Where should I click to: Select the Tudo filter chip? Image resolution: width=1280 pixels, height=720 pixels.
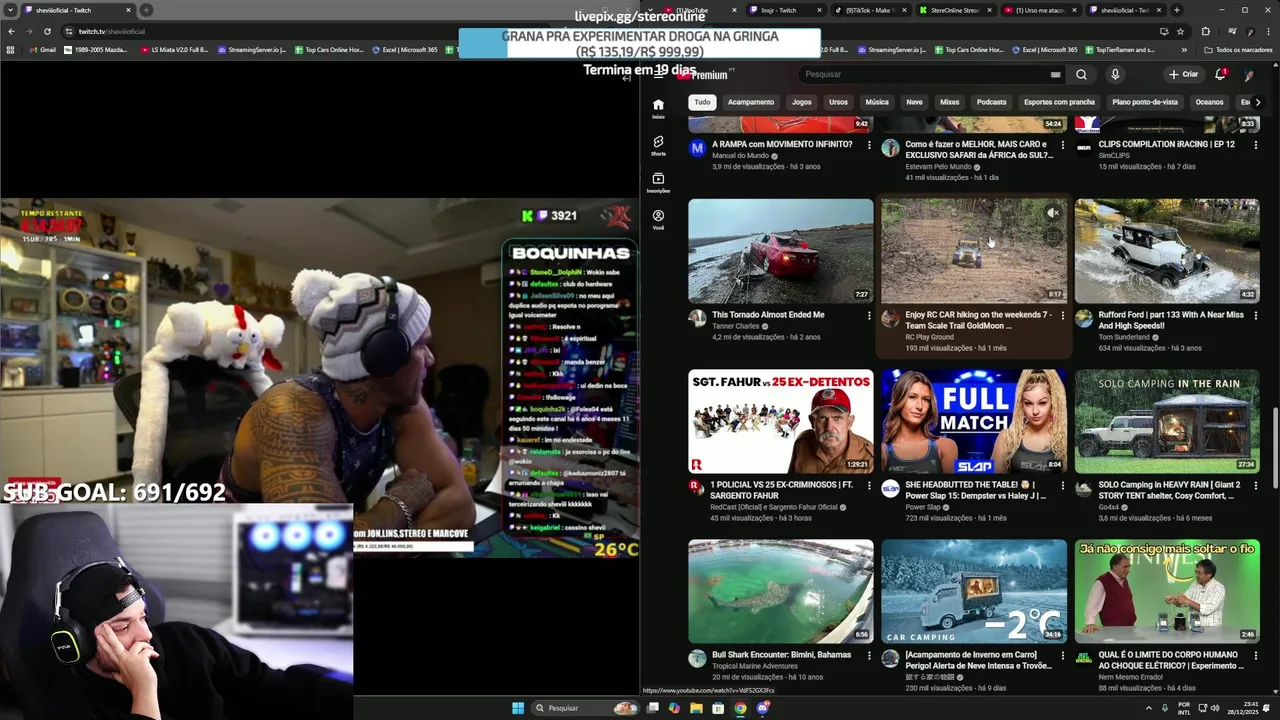pos(702,102)
